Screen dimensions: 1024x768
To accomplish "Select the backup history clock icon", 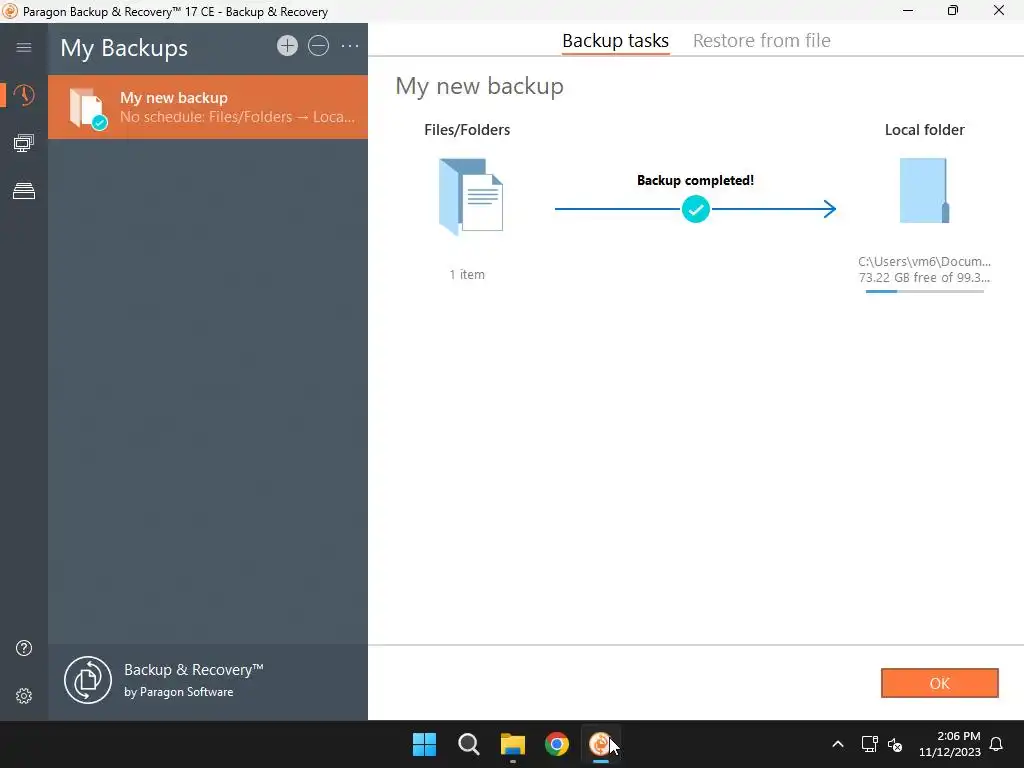I will point(24,95).
